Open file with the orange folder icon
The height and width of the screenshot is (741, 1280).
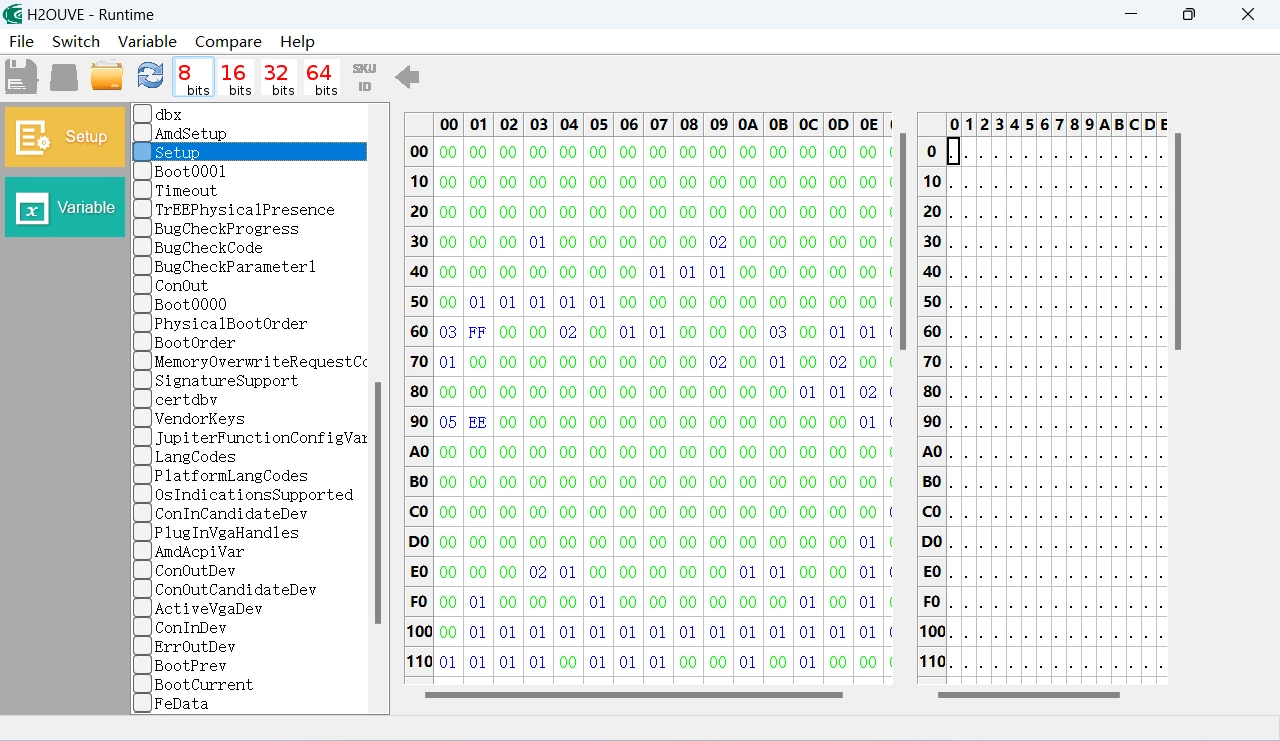107,77
